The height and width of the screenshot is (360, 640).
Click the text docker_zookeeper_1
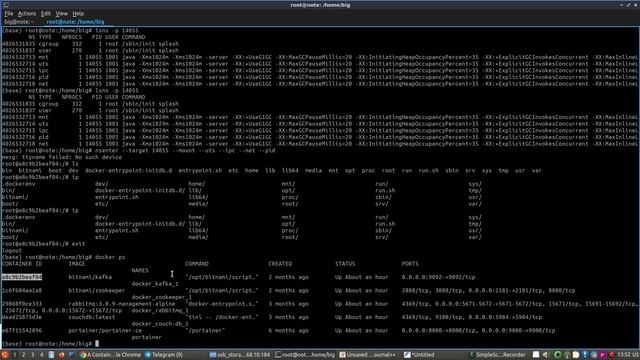[x=162, y=297]
